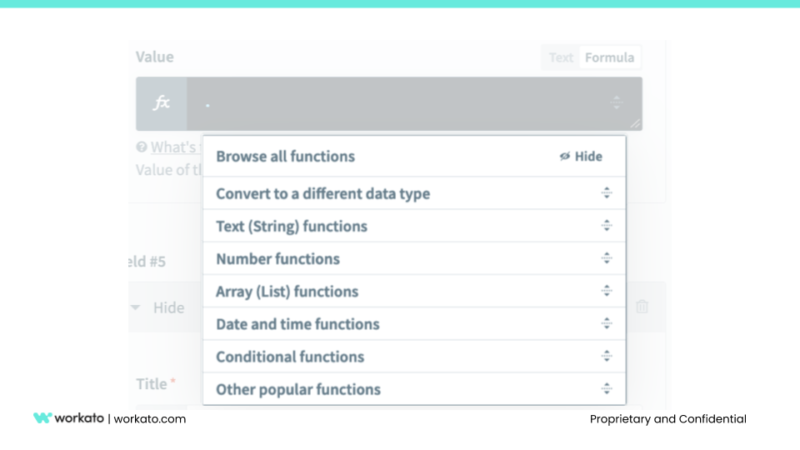Click the trash icon beside field #5
The image size is (800, 450).
tap(642, 307)
